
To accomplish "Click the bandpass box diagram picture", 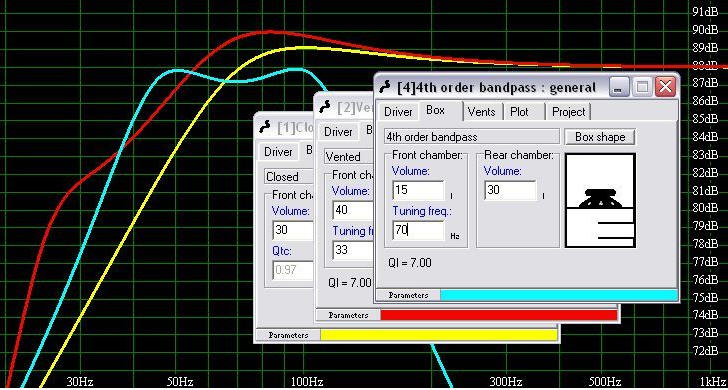I will point(600,201).
